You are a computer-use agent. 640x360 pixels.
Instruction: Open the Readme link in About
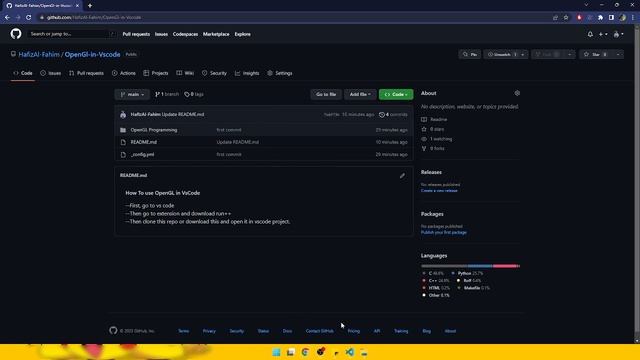tap(434, 119)
